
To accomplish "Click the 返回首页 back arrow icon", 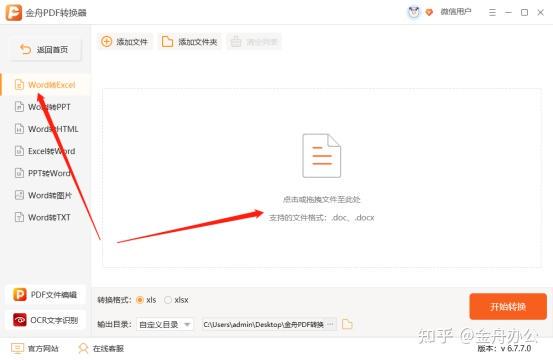I will coord(25,49).
